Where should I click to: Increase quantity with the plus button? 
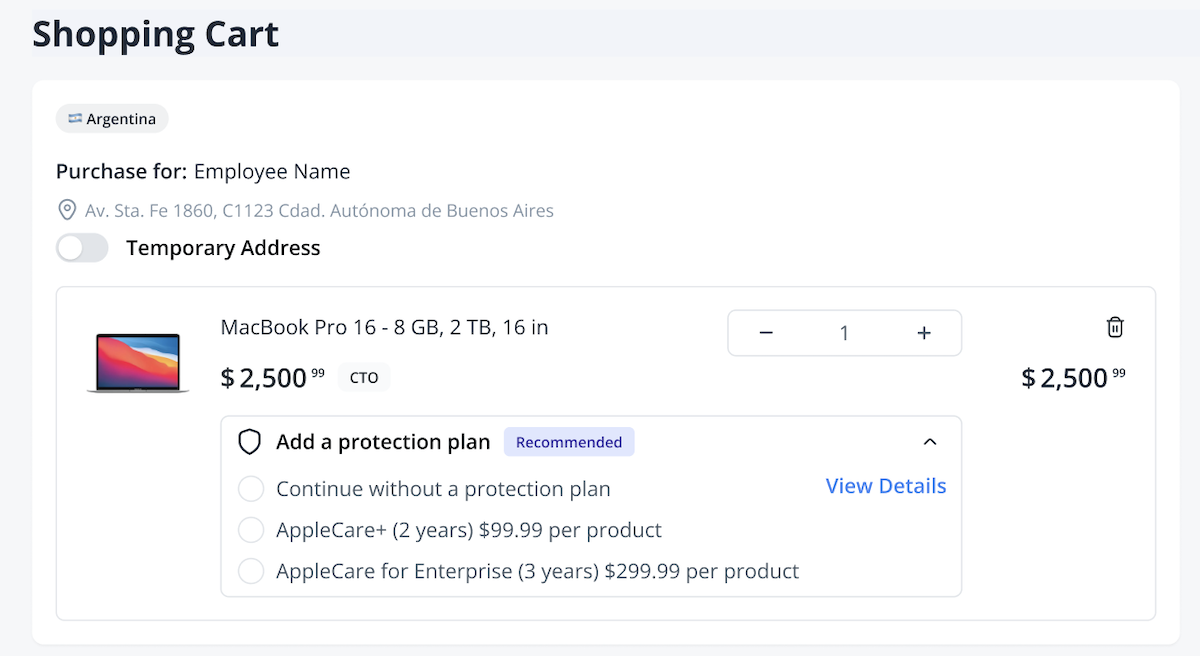(924, 333)
